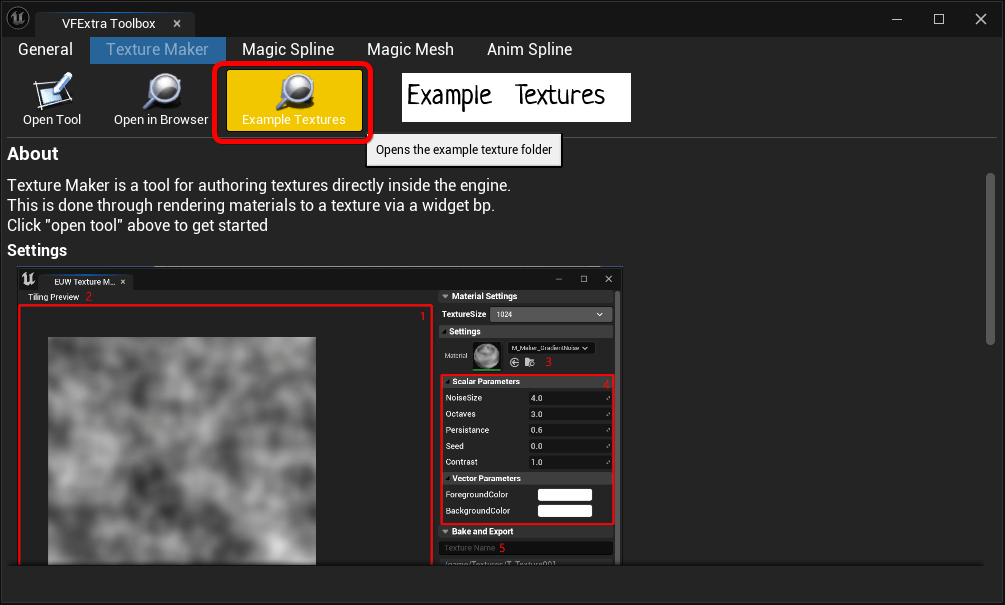1005x605 pixels.
Task: Minimize the VFExtra Toolbox window
Action: click(897, 19)
